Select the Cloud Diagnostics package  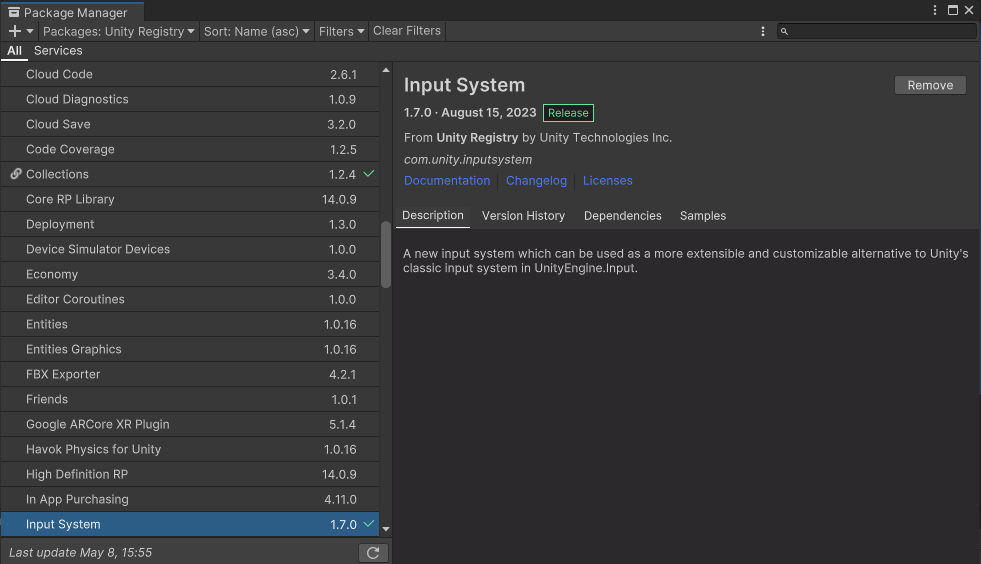tap(190, 100)
